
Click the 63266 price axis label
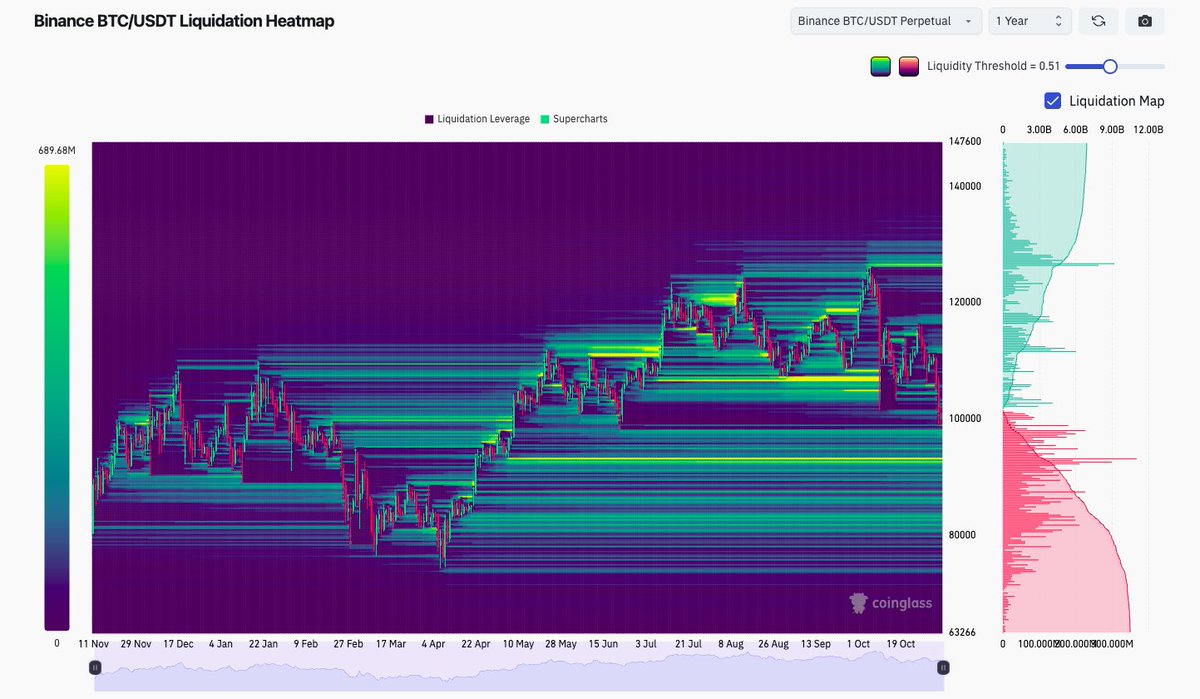pyautogui.click(x=962, y=632)
